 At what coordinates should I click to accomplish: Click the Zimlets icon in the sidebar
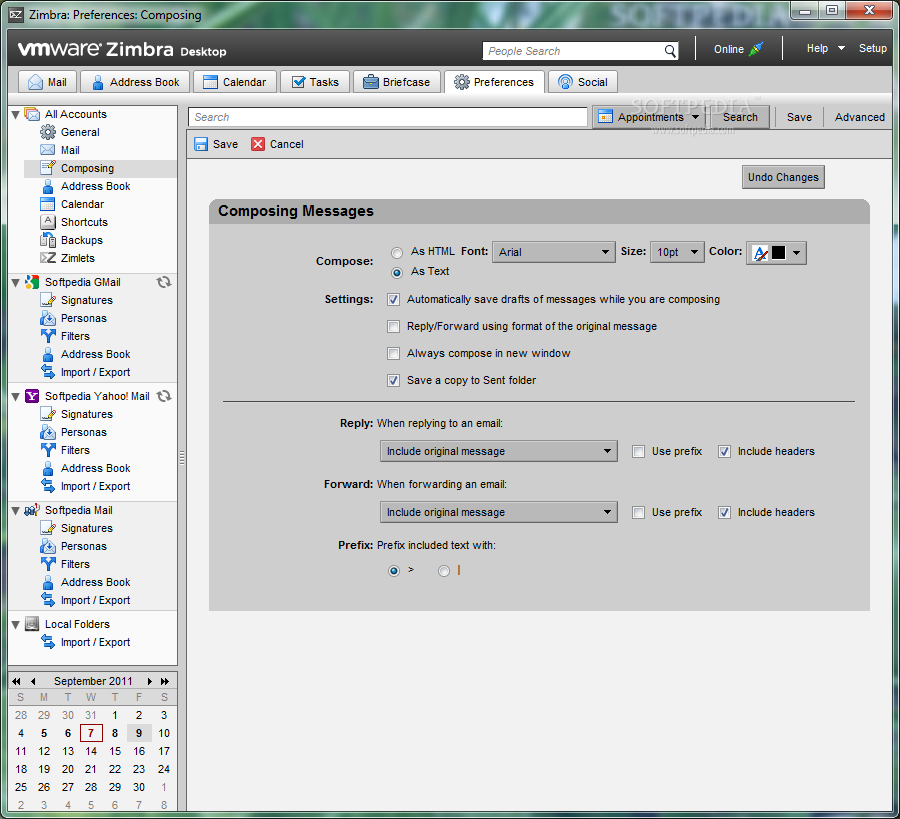click(48, 258)
